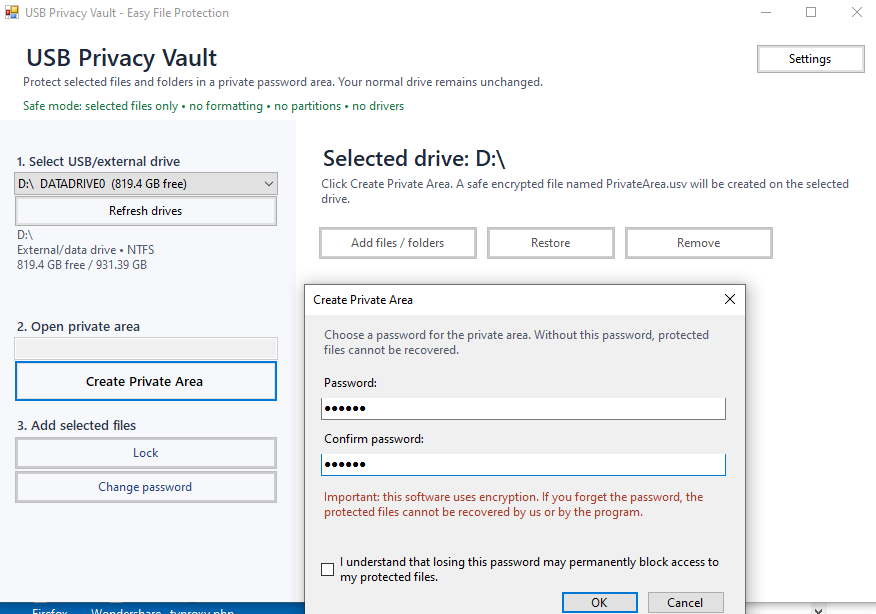Click the '3. Add selected files' label

coord(77,426)
